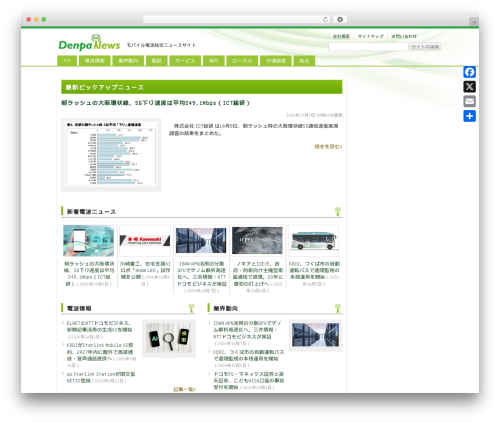Open the AI magnifying glass thumbnail
Viewport: 500px width, 423px height.
tap(169, 339)
